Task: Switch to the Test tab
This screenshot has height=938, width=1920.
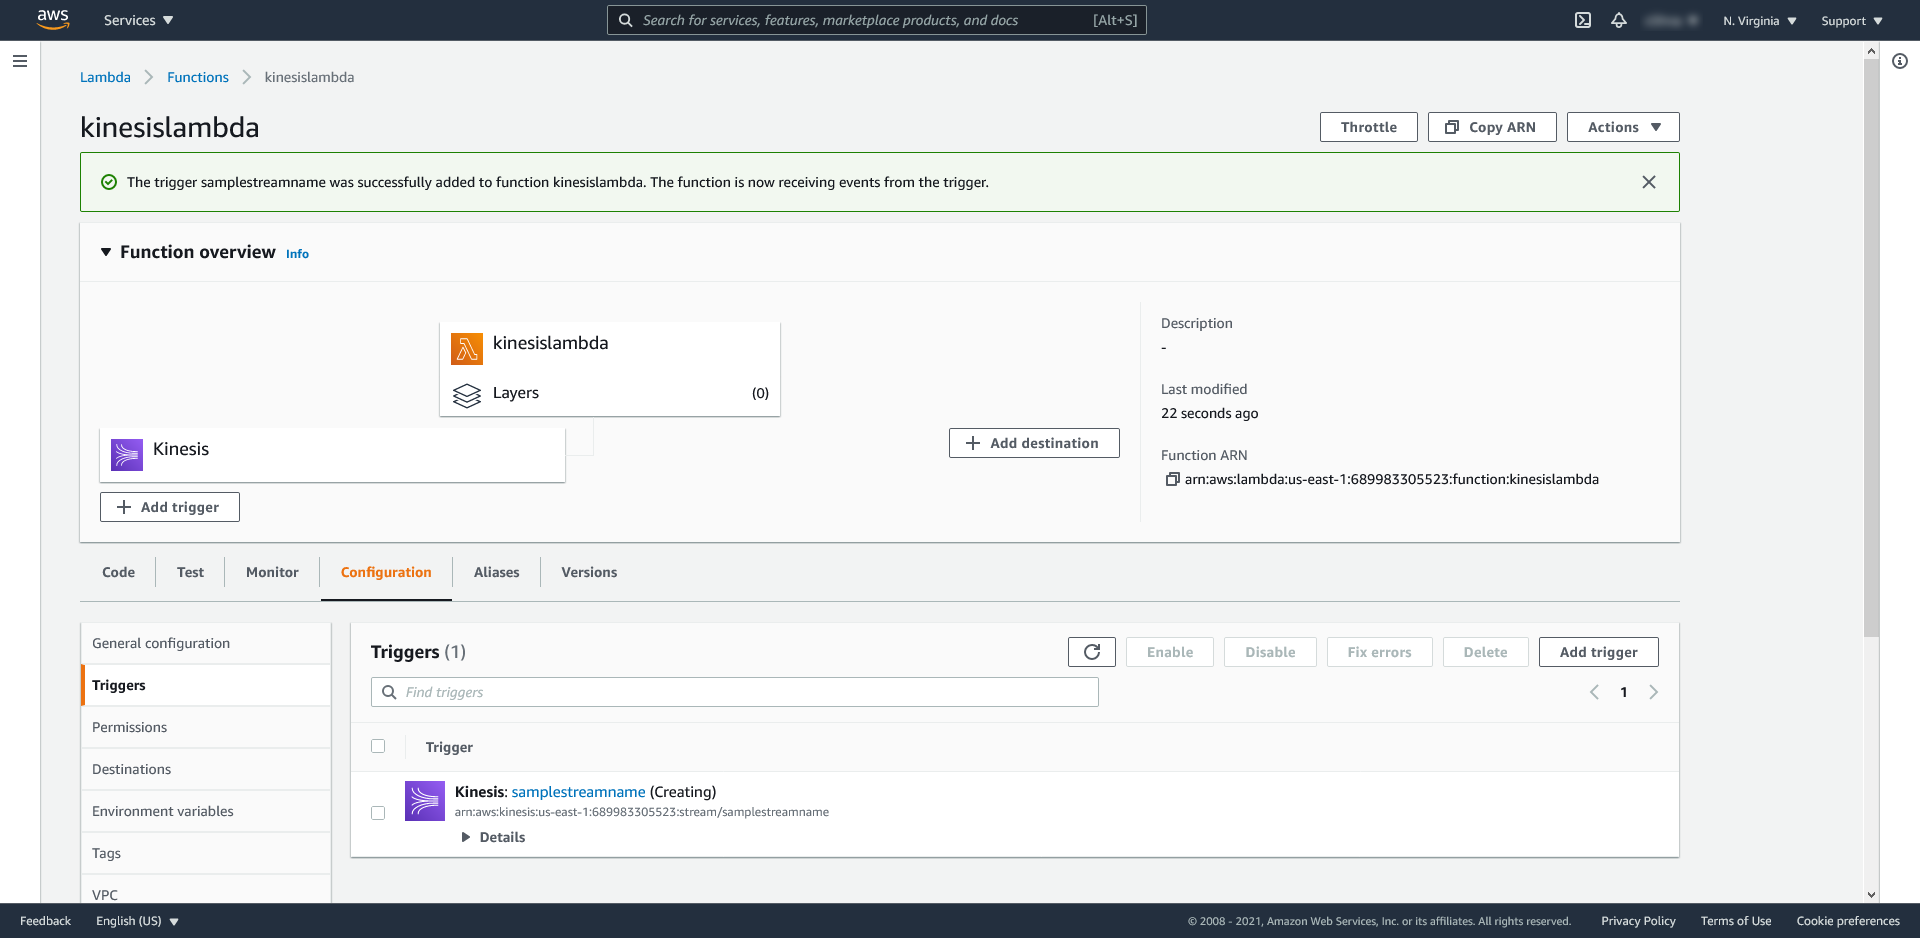Action: pos(190,572)
